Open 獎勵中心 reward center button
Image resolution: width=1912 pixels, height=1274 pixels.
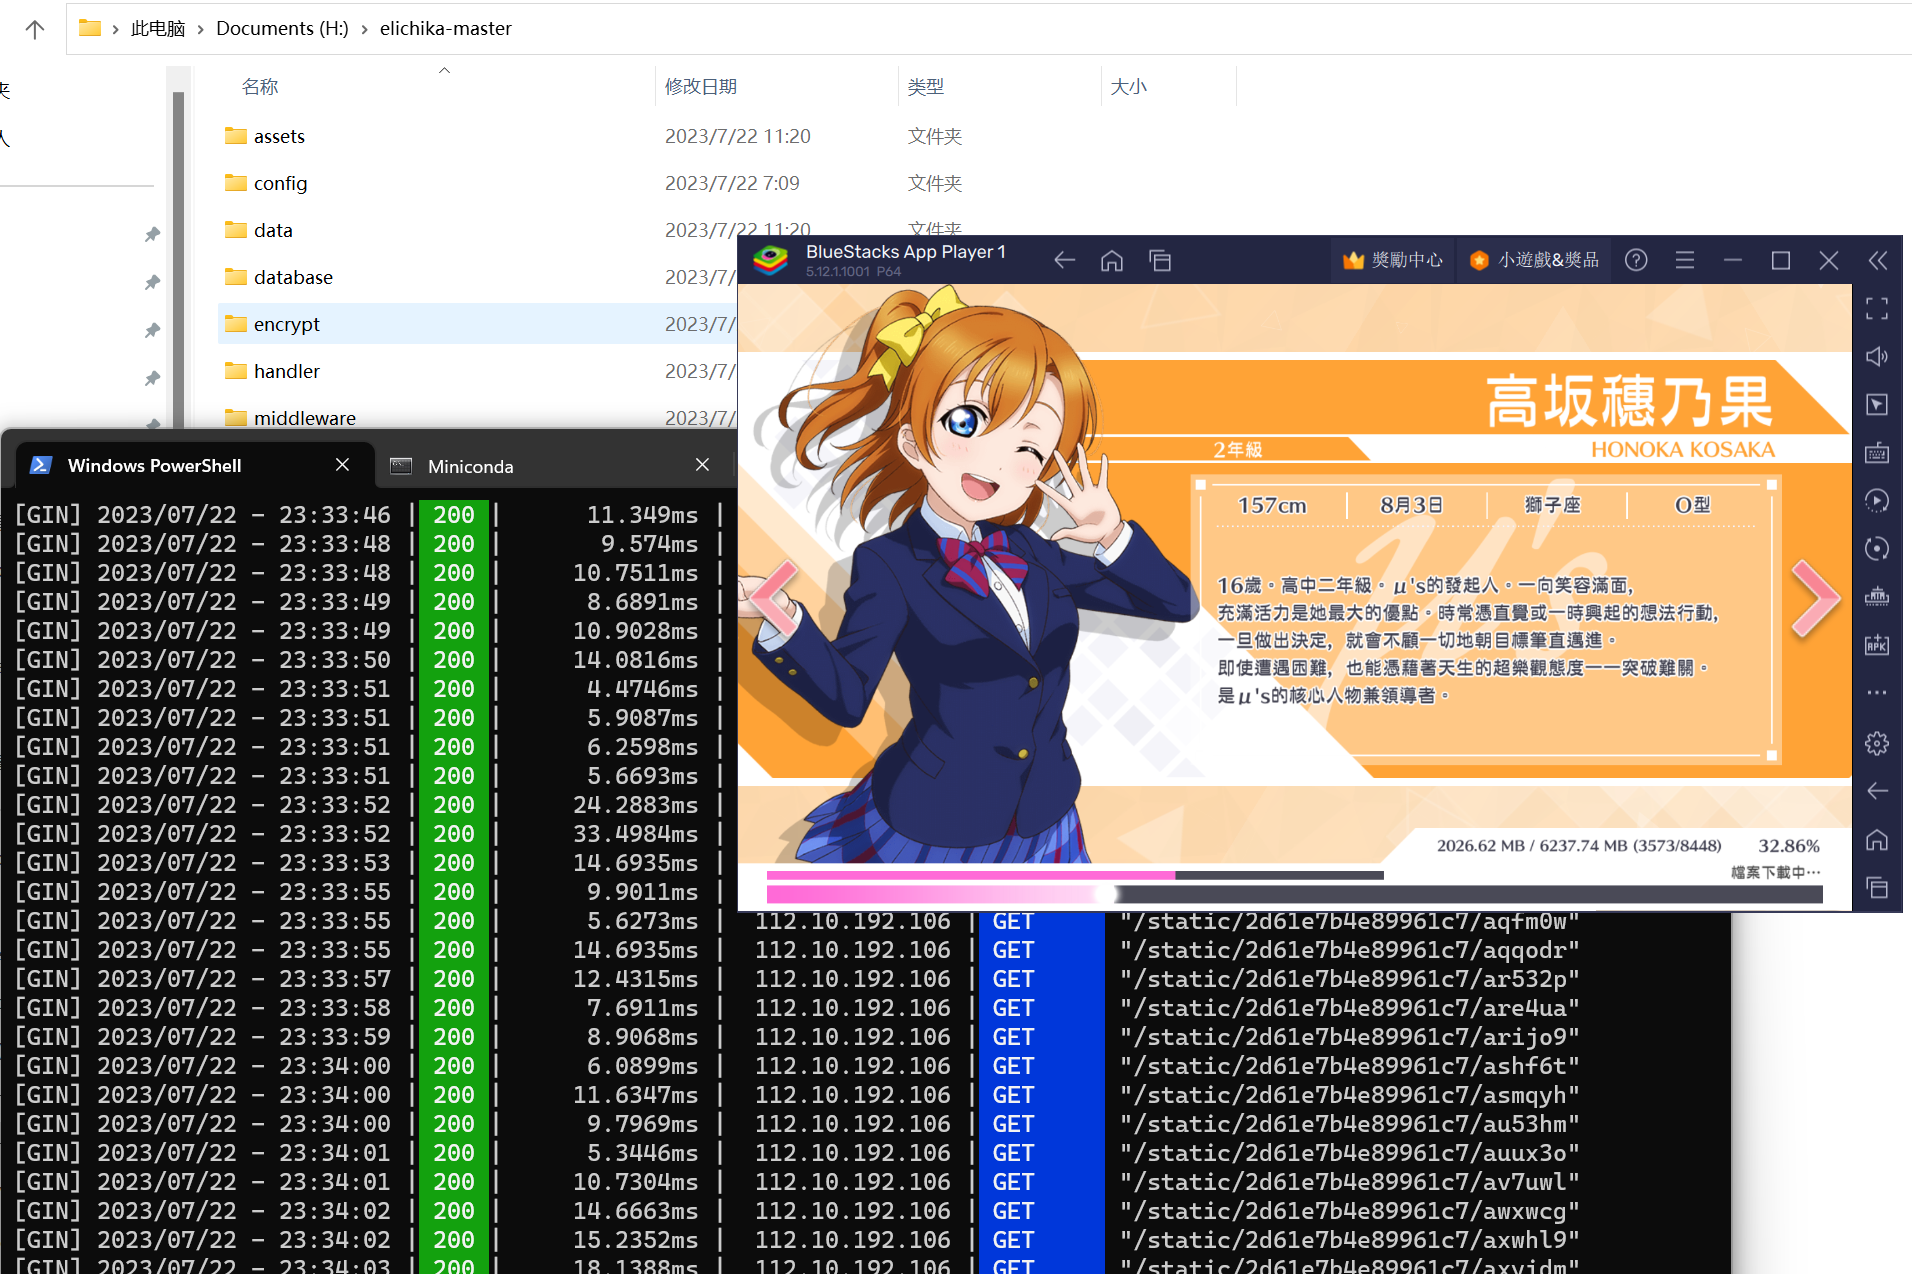(1393, 260)
